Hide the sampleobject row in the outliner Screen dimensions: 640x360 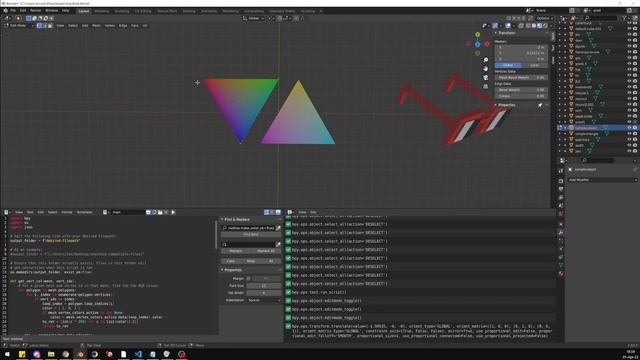[629, 128]
